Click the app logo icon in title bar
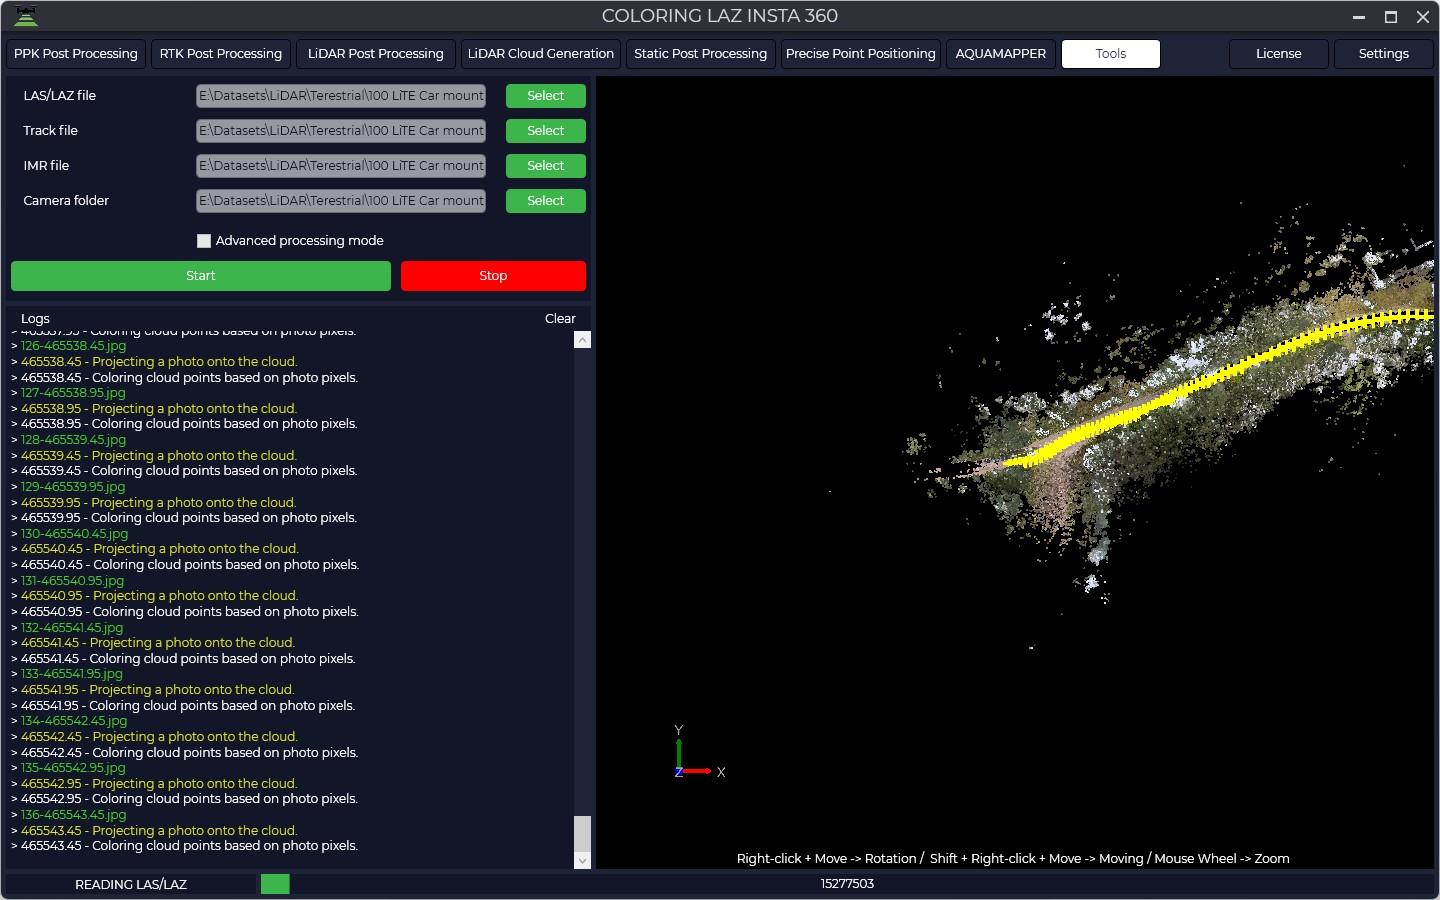 [26, 16]
